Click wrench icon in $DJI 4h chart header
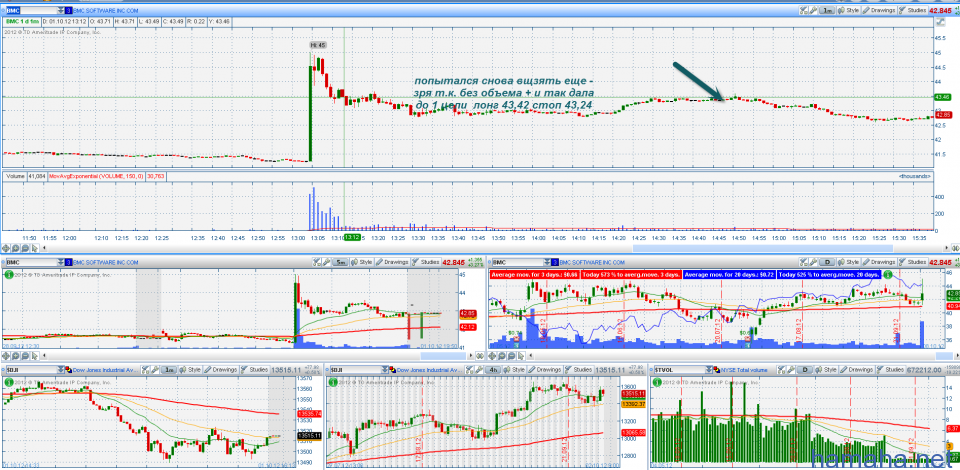Viewport: 960px width, 470px height. pos(479,370)
